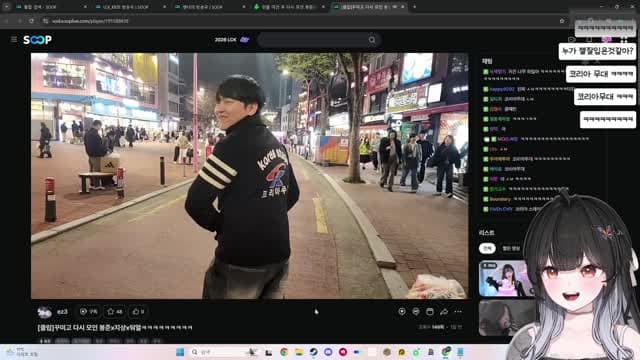This screenshot has width=640, height=360.
Task: Share the video using the arrow icon
Action: [444, 311]
